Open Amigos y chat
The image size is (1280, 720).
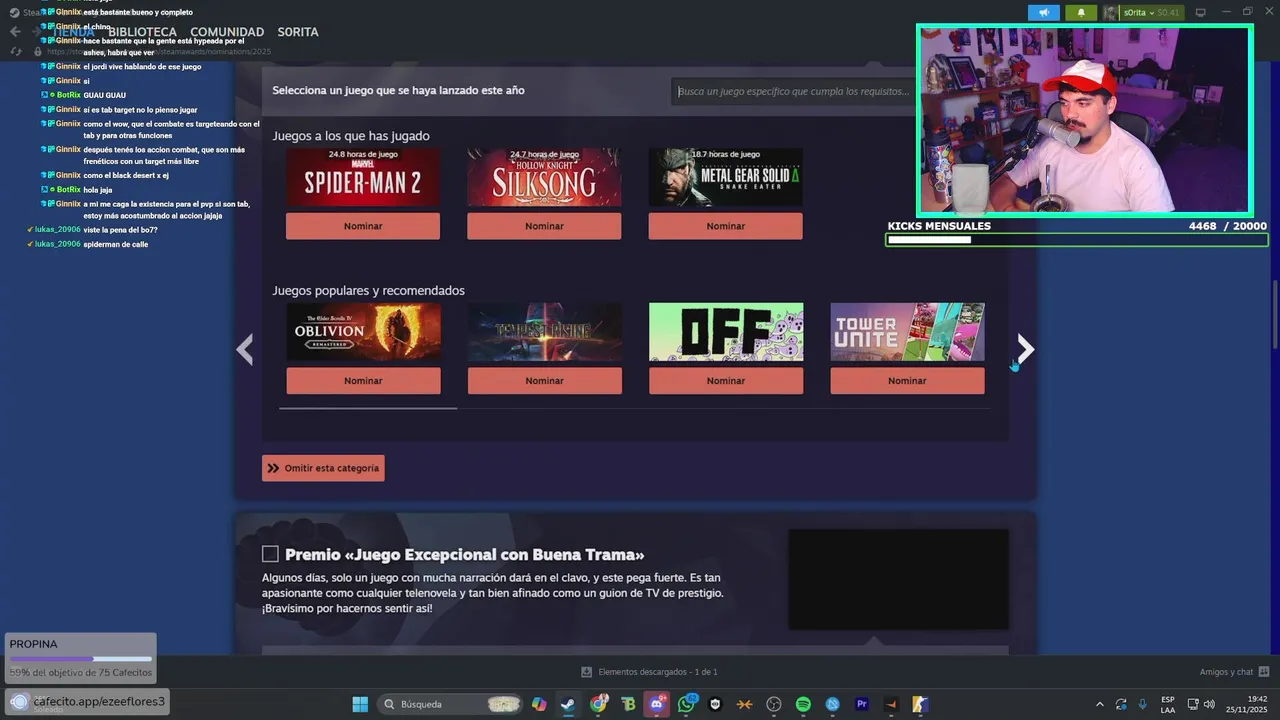pos(1234,672)
